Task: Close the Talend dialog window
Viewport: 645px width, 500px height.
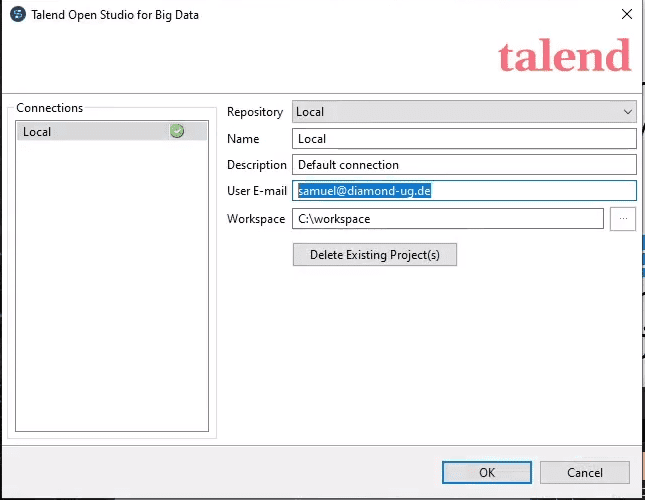Action: pos(626,14)
